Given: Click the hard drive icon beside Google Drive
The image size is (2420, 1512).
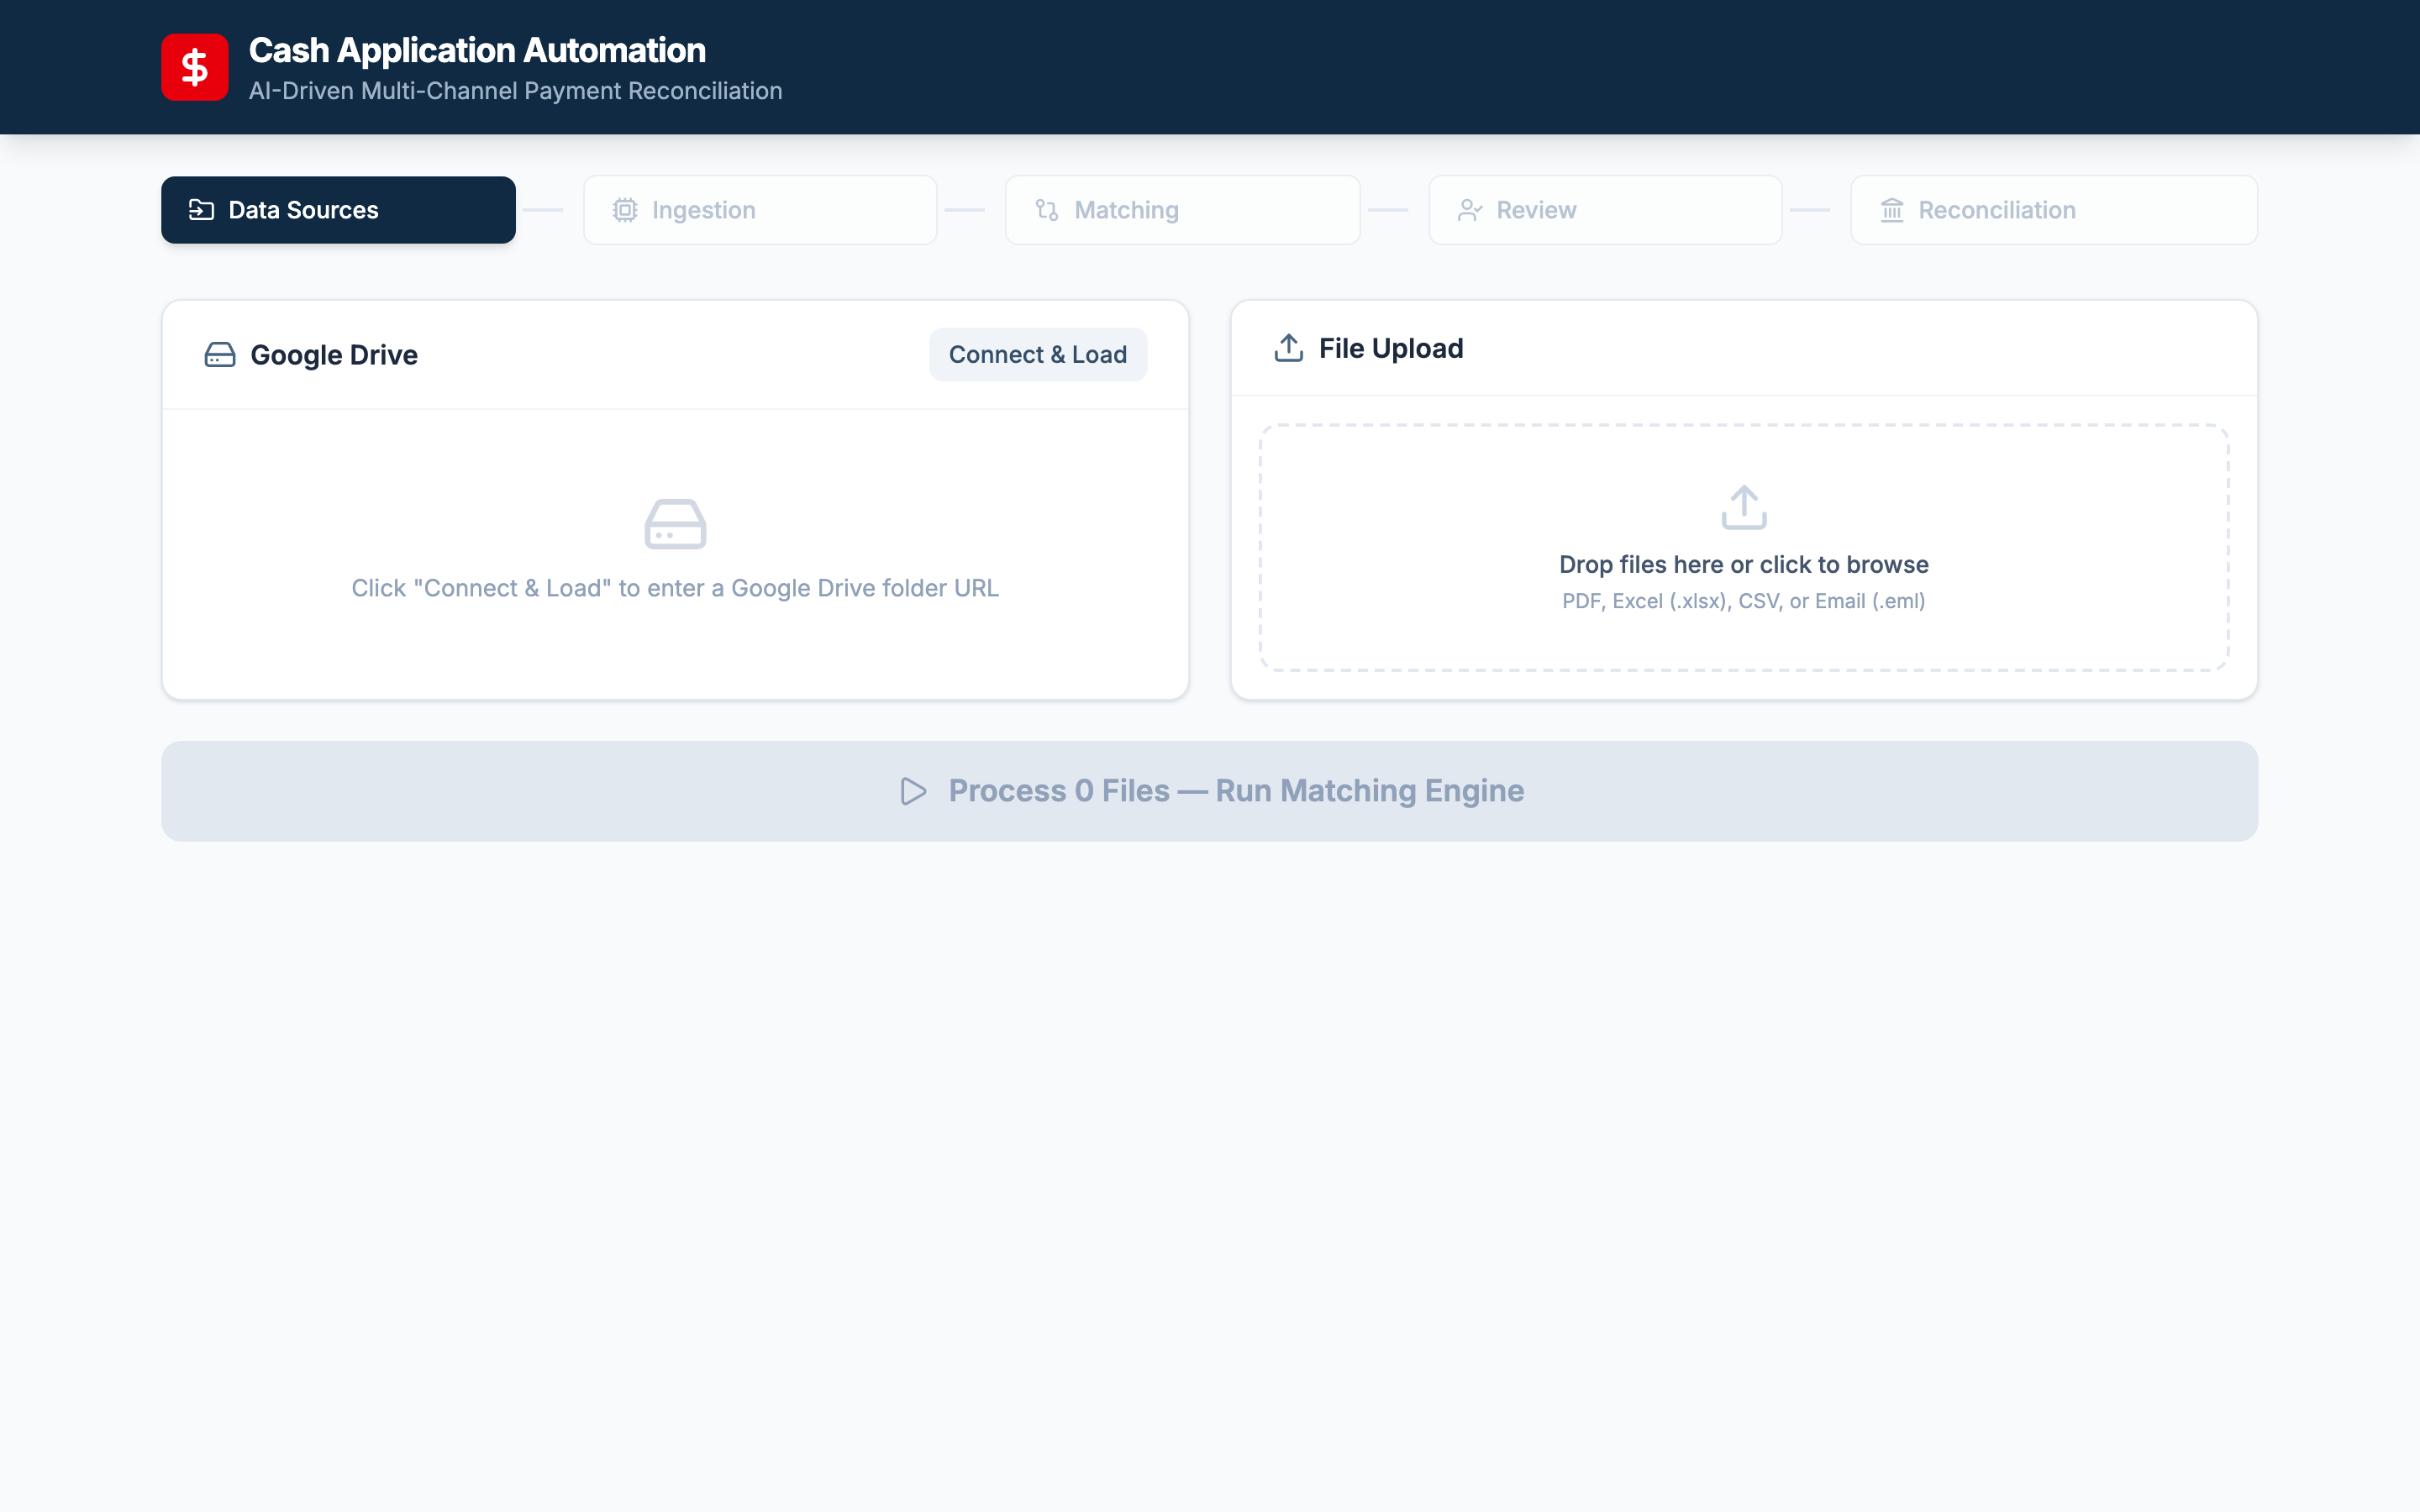Looking at the screenshot, I should coord(219,354).
